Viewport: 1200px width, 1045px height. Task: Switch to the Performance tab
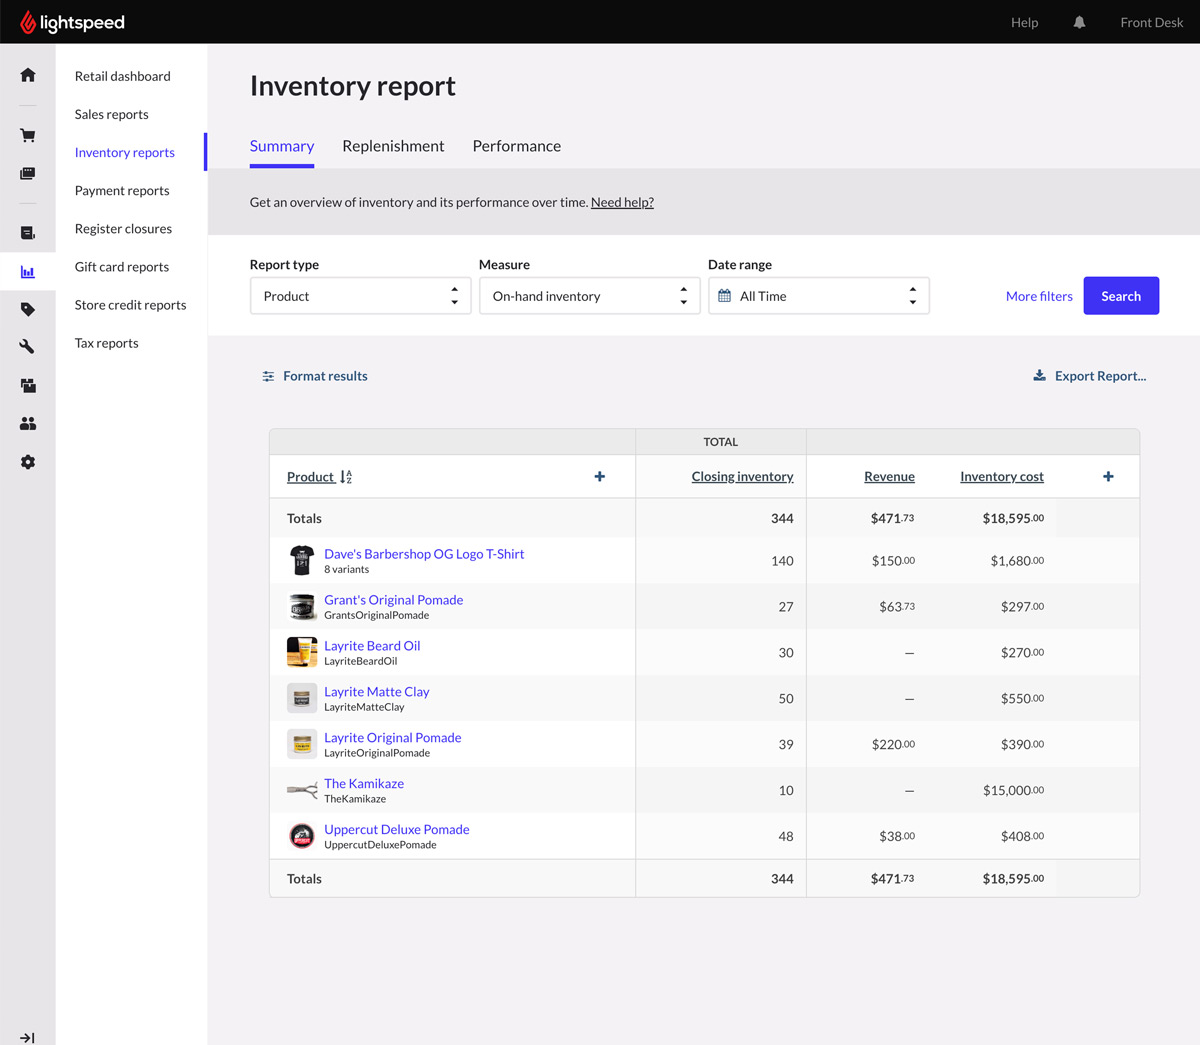click(516, 146)
